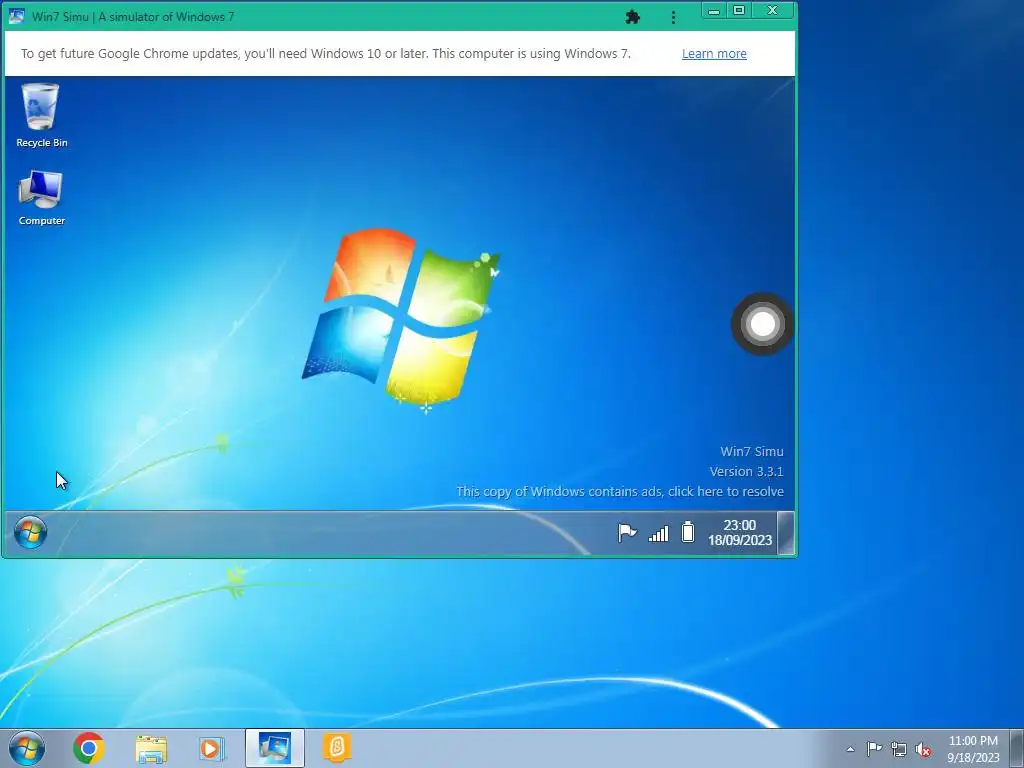Launch Google Chrome from host taskbar

point(89,748)
